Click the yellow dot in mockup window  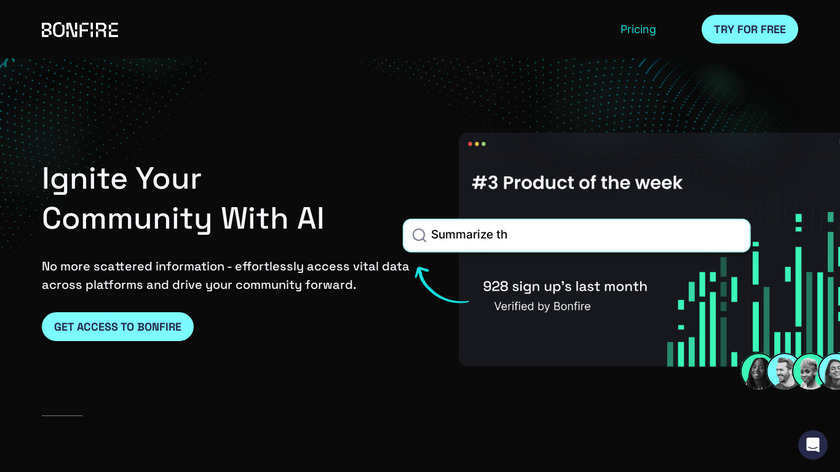pyautogui.click(x=477, y=144)
